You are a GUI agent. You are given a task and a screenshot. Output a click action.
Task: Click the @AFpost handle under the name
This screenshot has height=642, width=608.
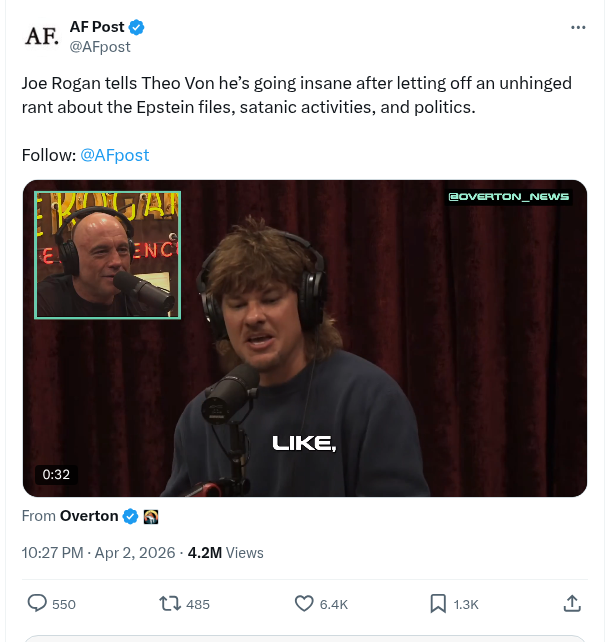click(x=99, y=46)
